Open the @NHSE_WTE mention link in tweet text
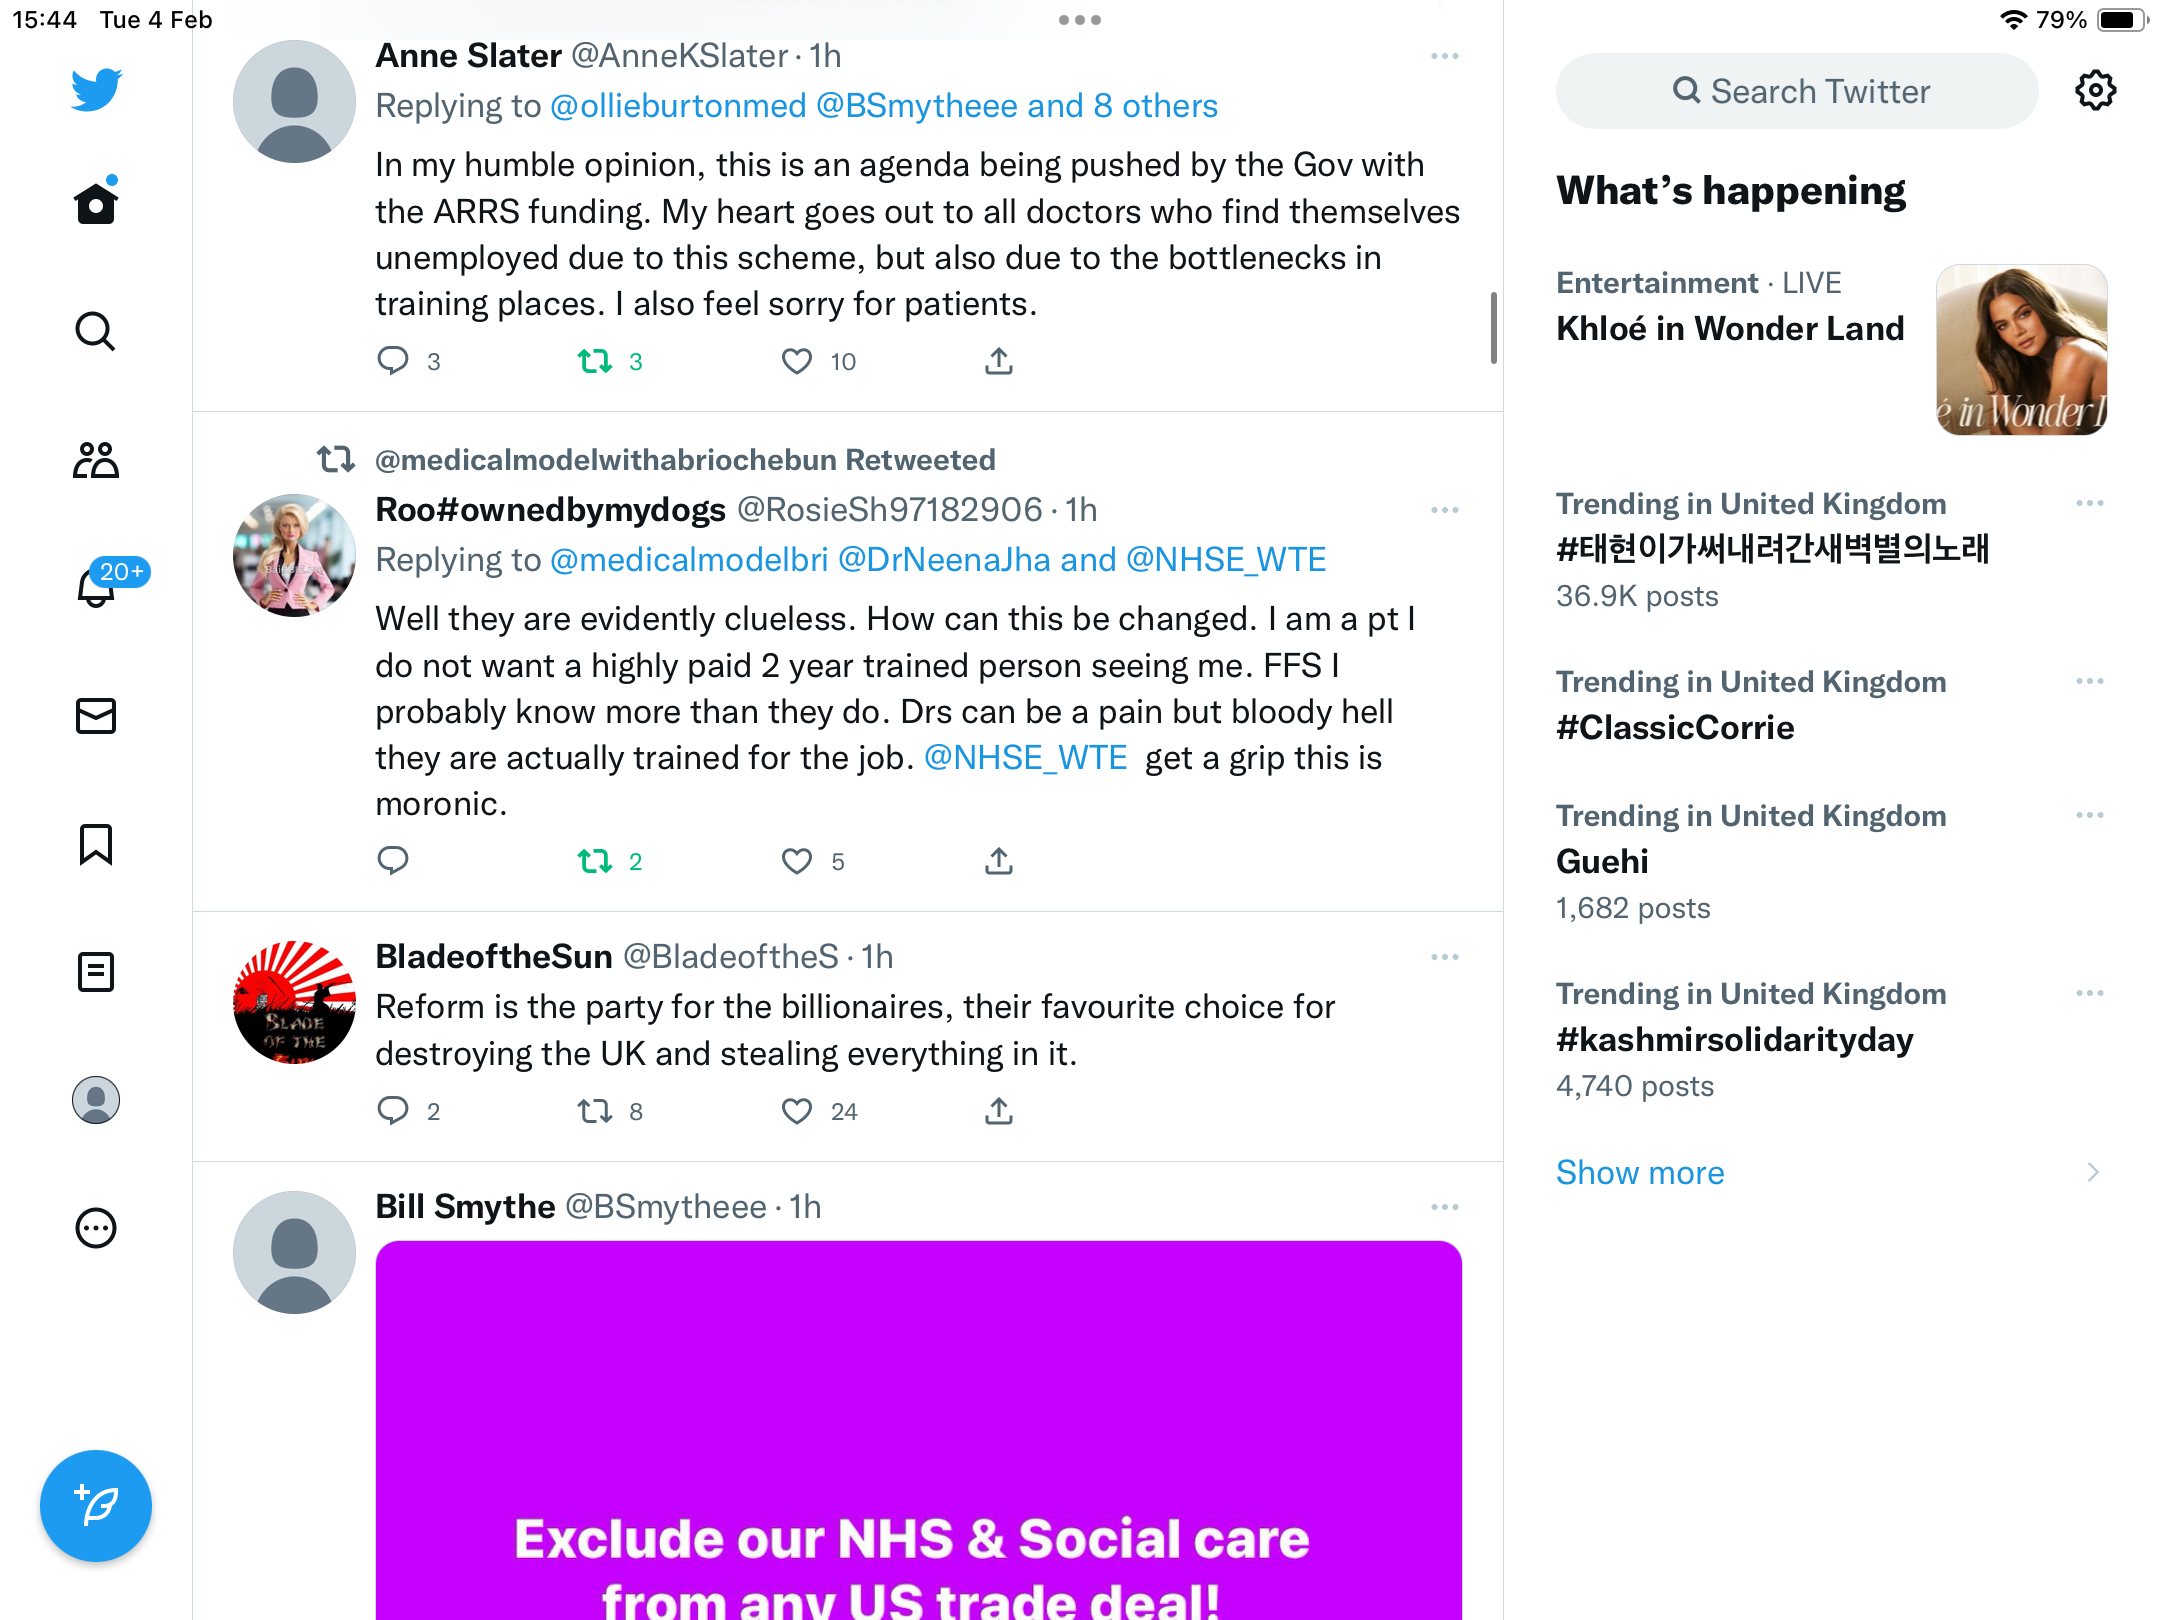The width and height of the screenshot is (2160, 1620). pyautogui.click(x=1025, y=758)
